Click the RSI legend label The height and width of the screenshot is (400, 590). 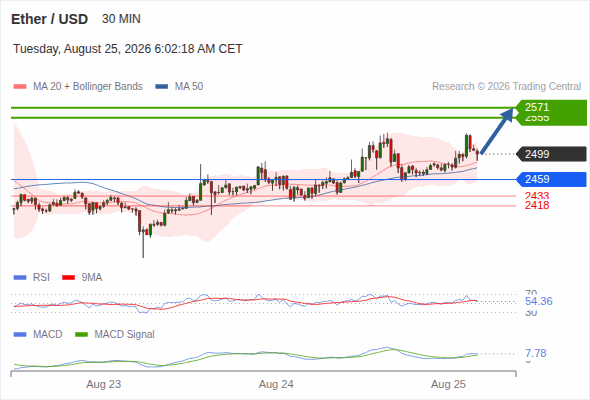(41, 277)
